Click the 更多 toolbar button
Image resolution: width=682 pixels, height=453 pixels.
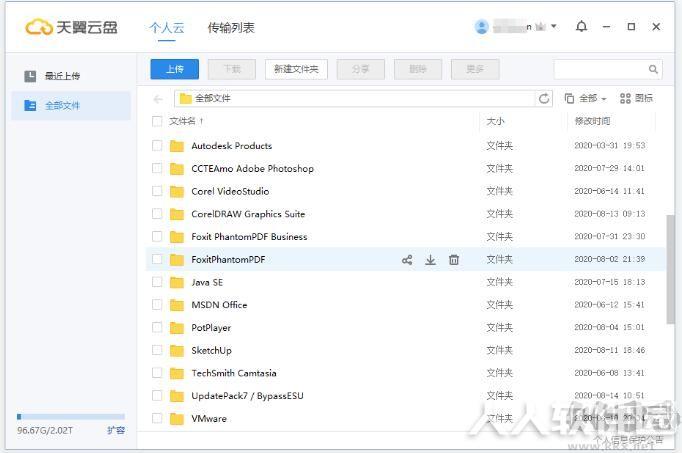475,69
